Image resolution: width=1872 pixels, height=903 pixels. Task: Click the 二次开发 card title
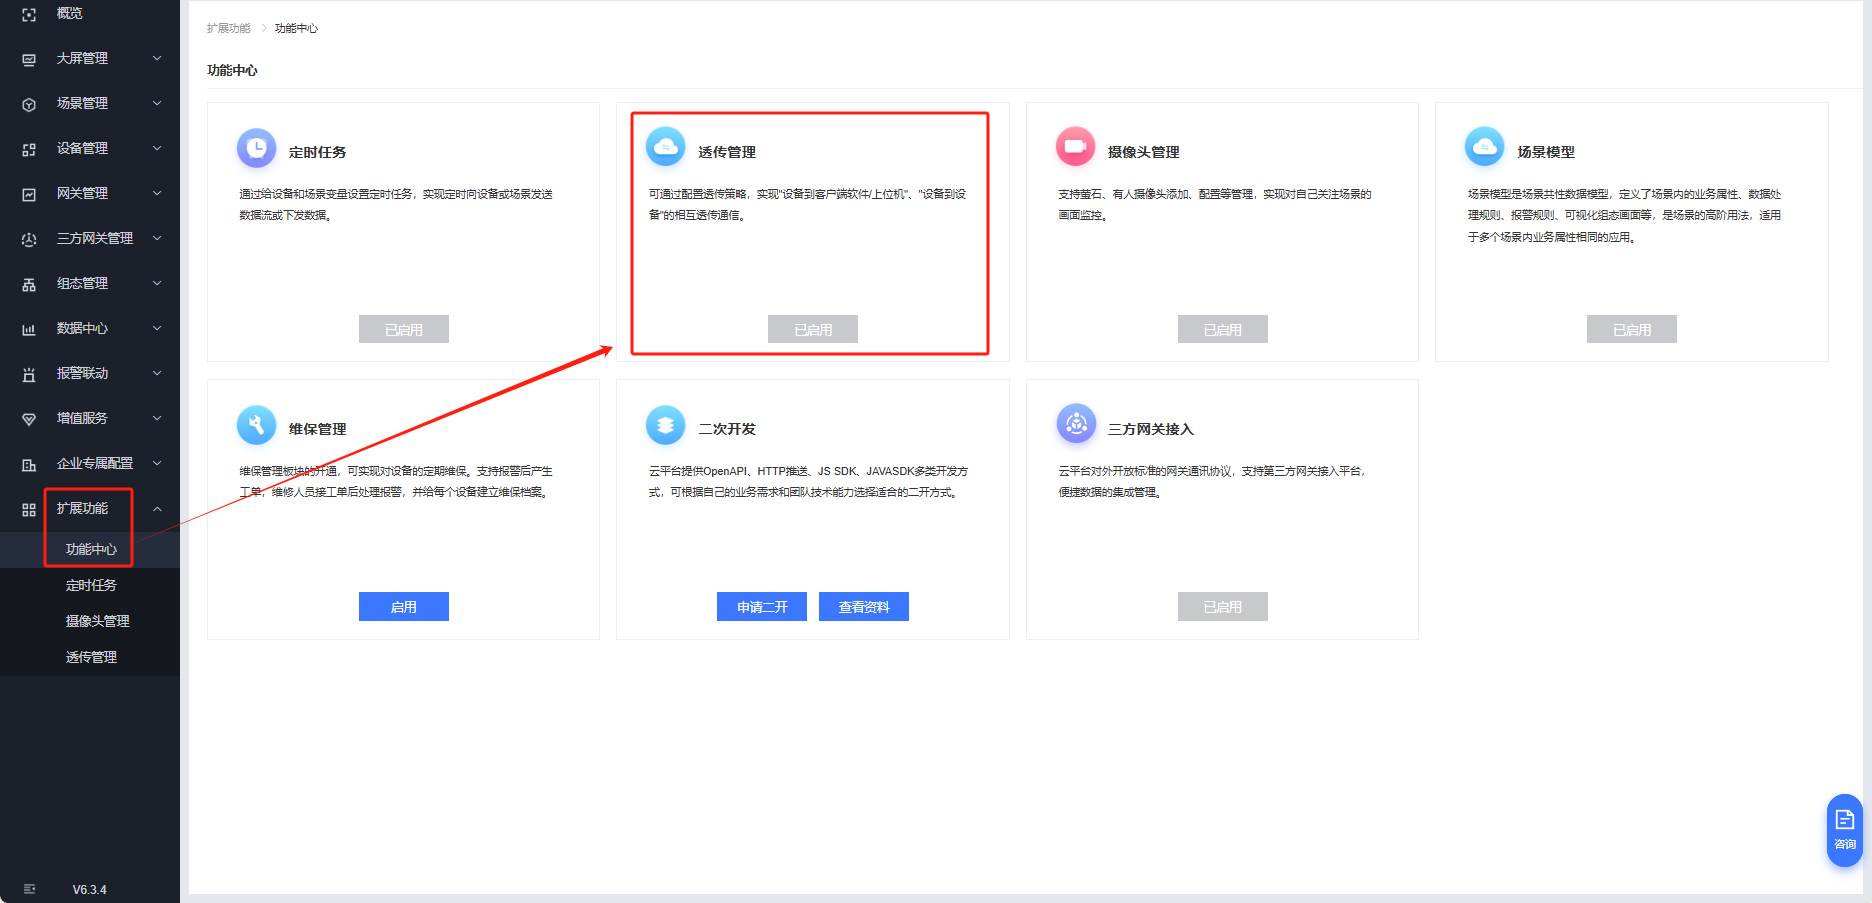click(727, 429)
